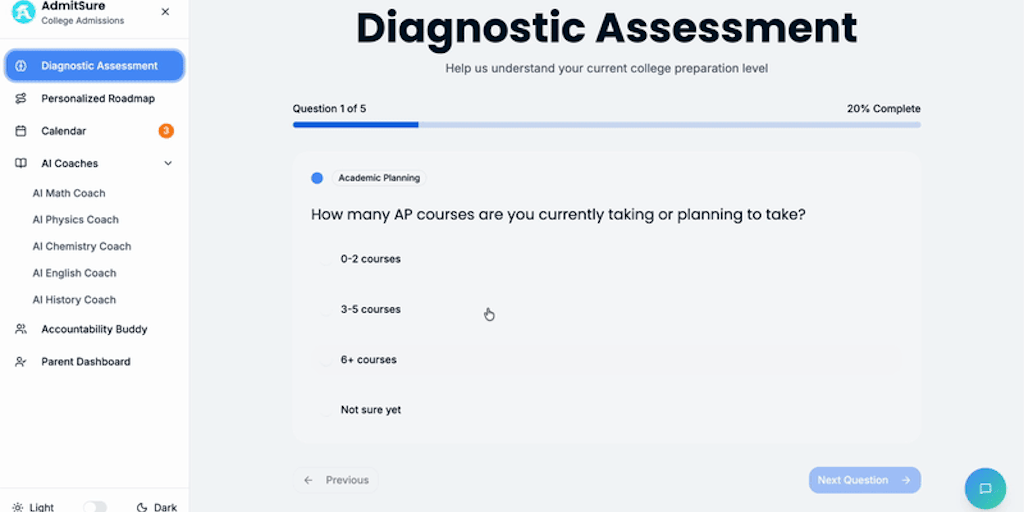The image size is (1024, 512).
Task: Click the Calendar icon in sidebar
Action: tap(21, 131)
